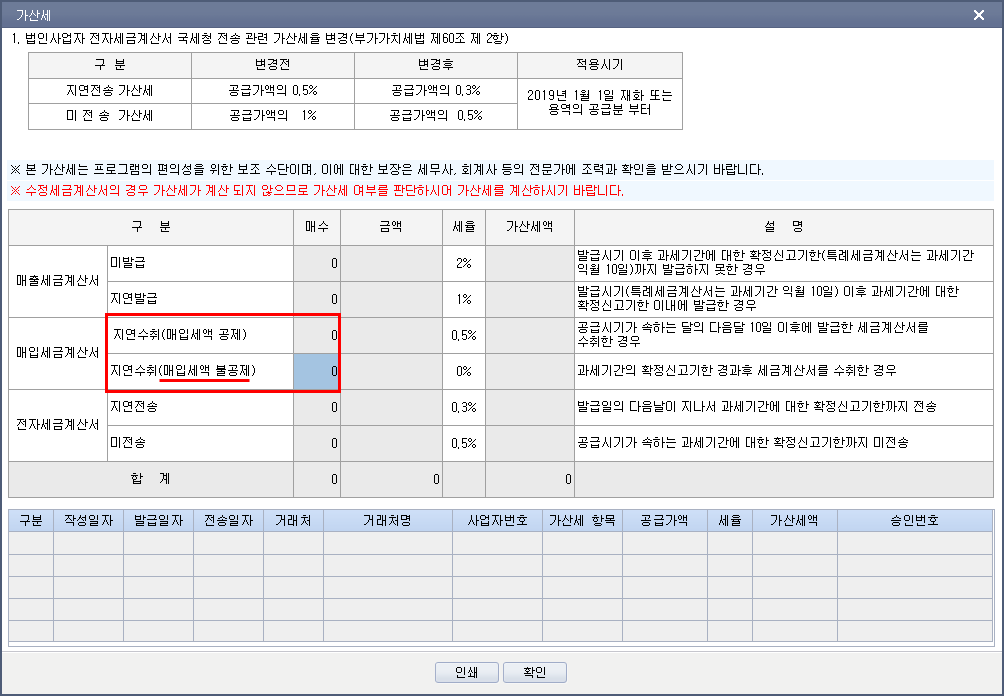Click the red 수정세금계산서 warning notice

pyautogui.click(x=317, y=191)
